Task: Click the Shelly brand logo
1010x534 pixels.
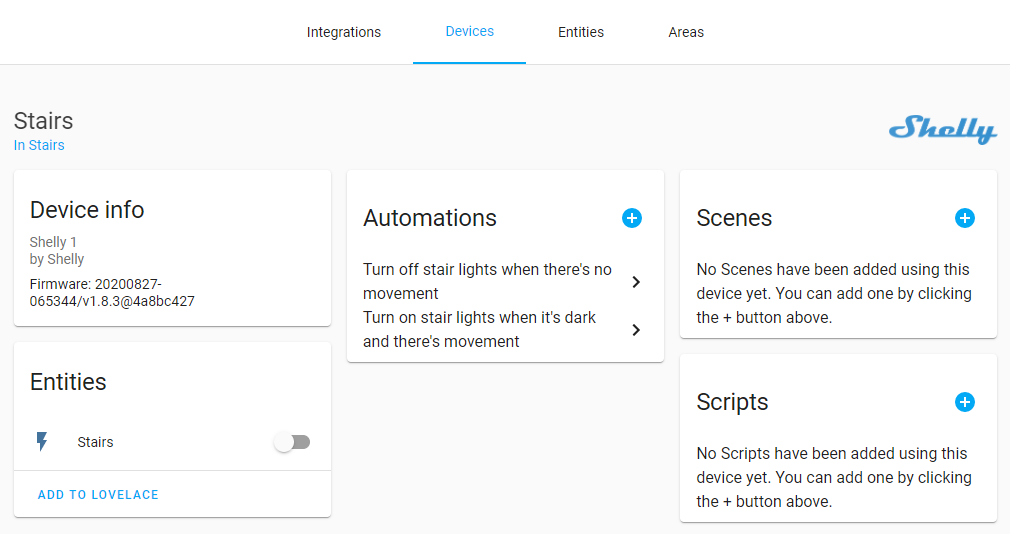Action: pos(942,130)
